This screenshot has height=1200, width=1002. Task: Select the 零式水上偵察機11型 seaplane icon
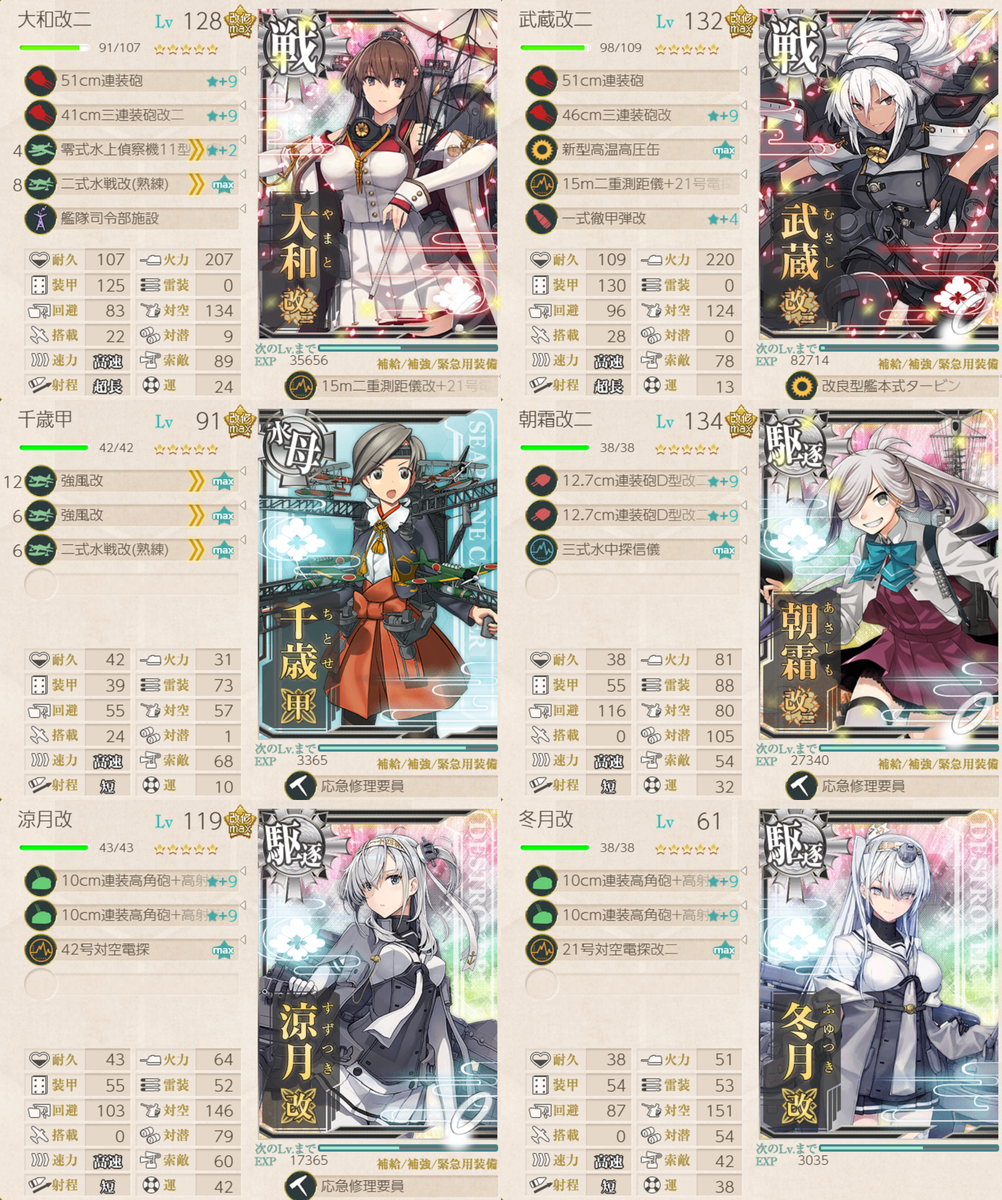pos(41,150)
